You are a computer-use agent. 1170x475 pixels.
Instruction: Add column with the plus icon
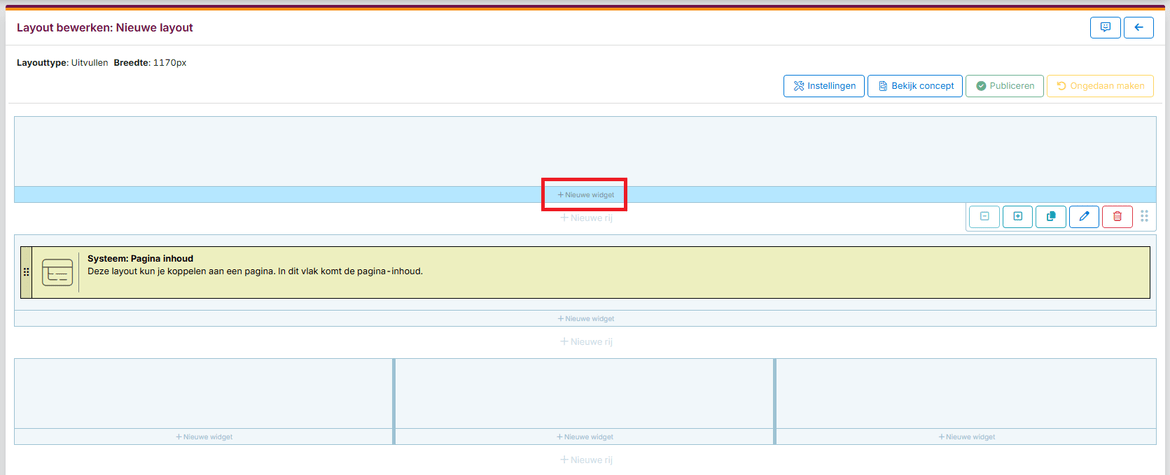pos(1017,216)
